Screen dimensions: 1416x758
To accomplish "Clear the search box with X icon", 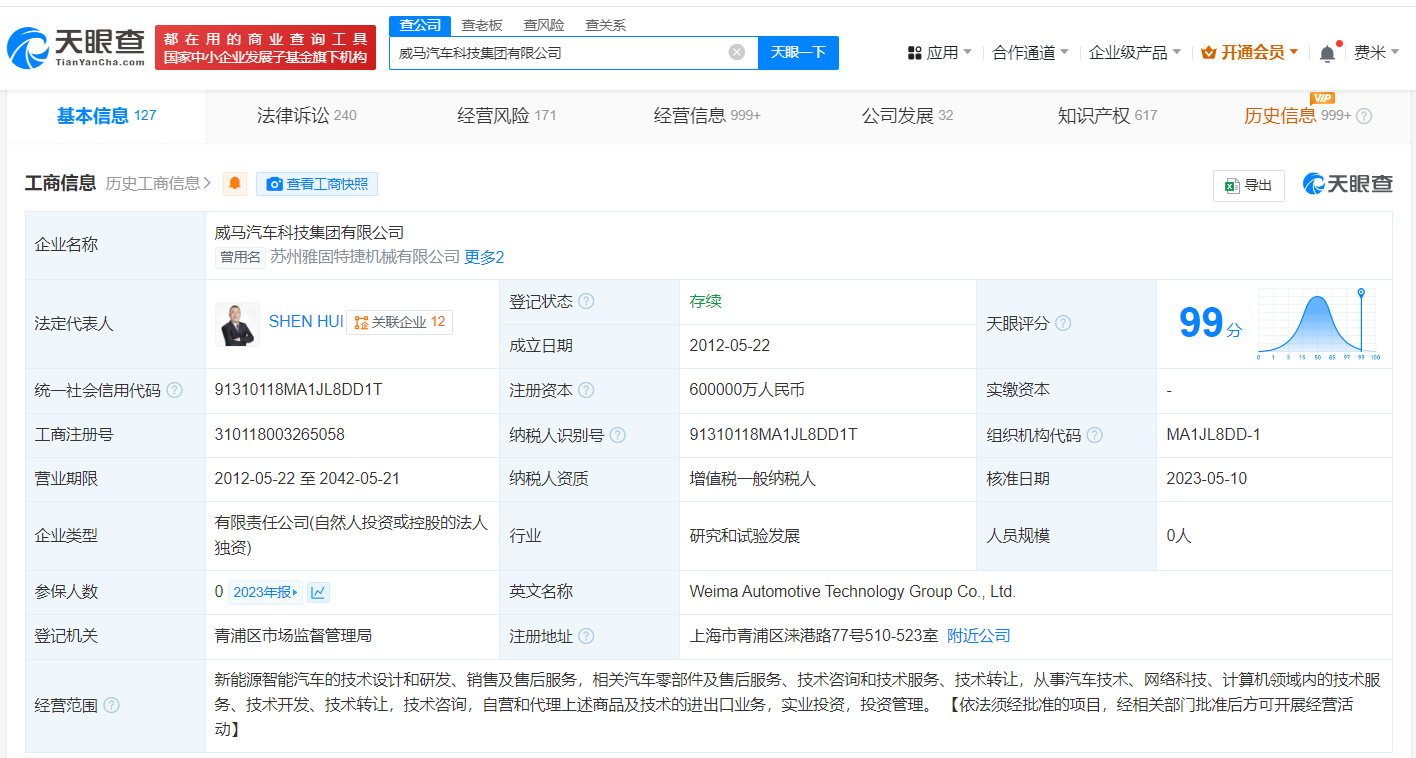I will coord(737,52).
